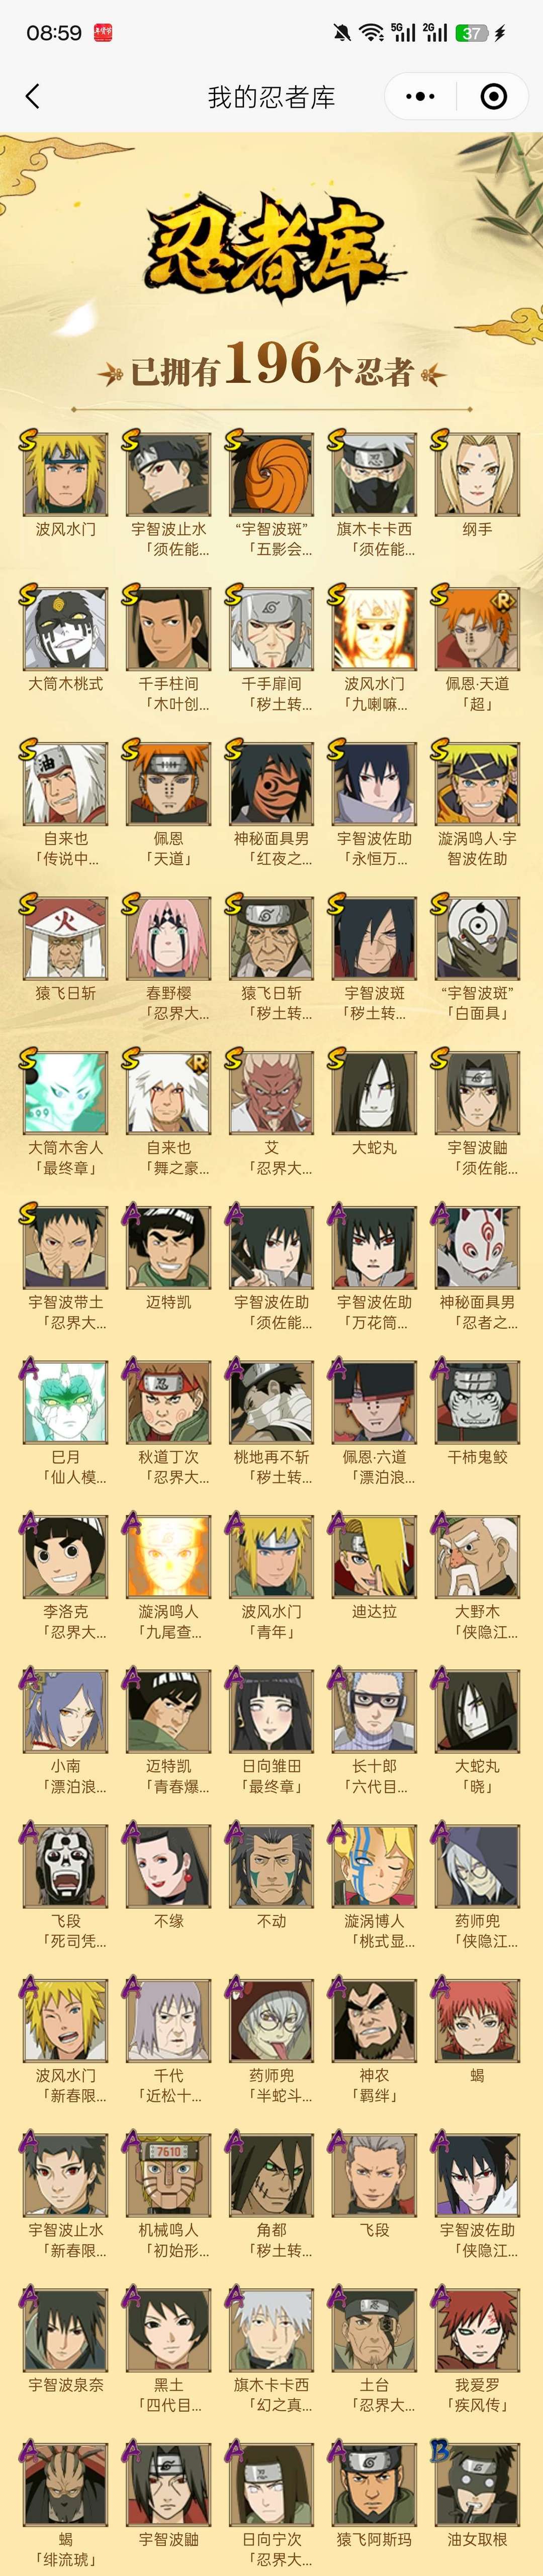Open 迈特凯 A-rank ninja card
The image size is (543, 2576).
pyautogui.click(x=168, y=1247)
